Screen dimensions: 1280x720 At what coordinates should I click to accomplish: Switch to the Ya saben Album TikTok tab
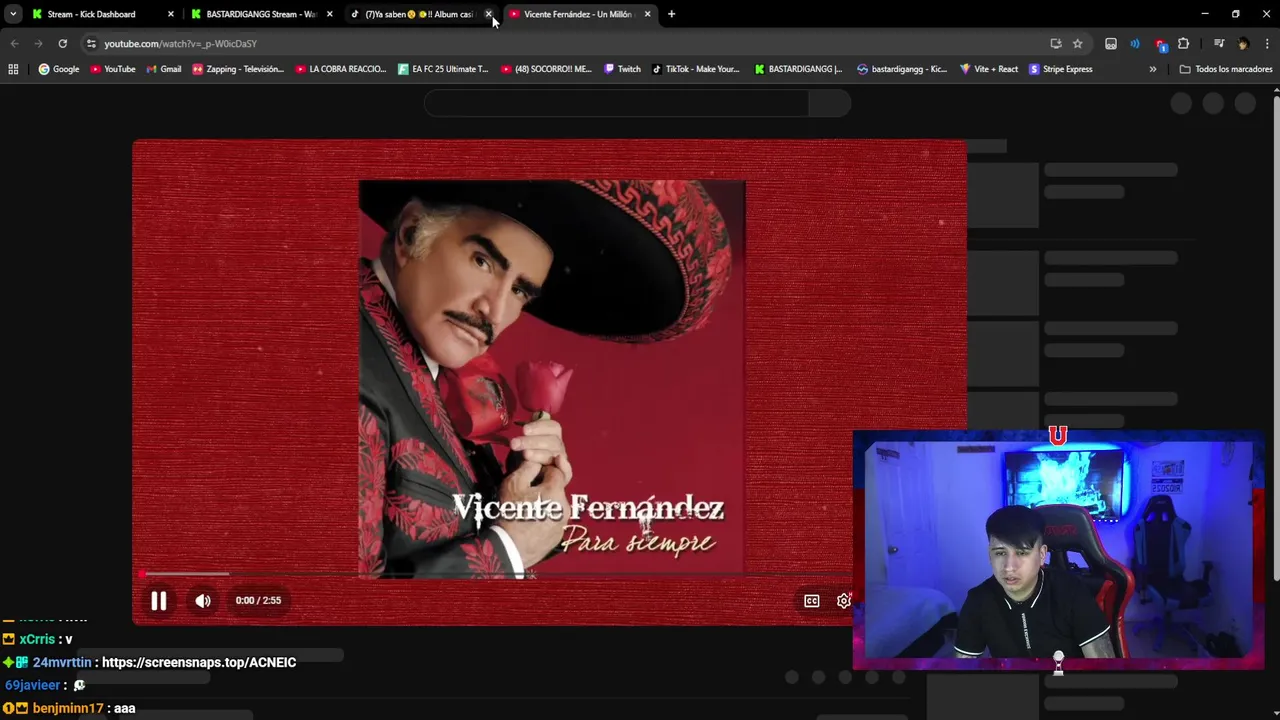(x=419, y=14)
